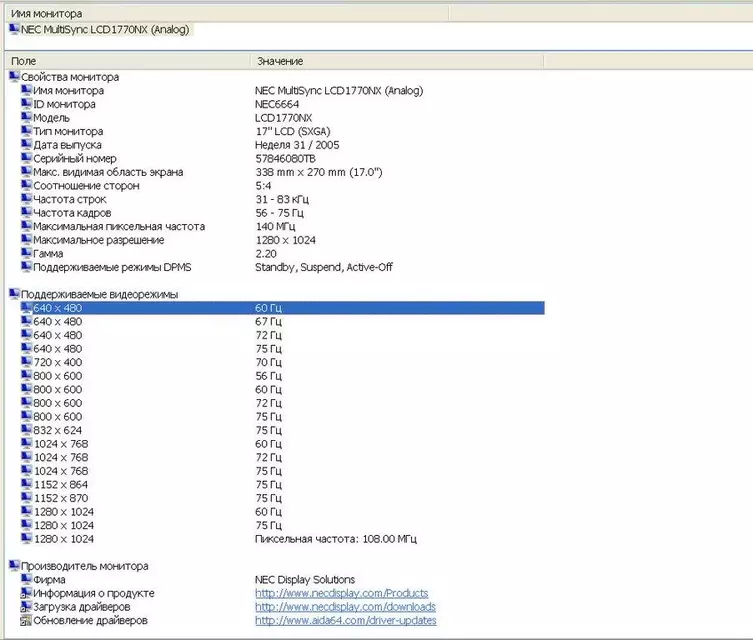Select the 1024 x 768 60 Гц row
Screen dimensions: 753x640
tap(282, 444)
